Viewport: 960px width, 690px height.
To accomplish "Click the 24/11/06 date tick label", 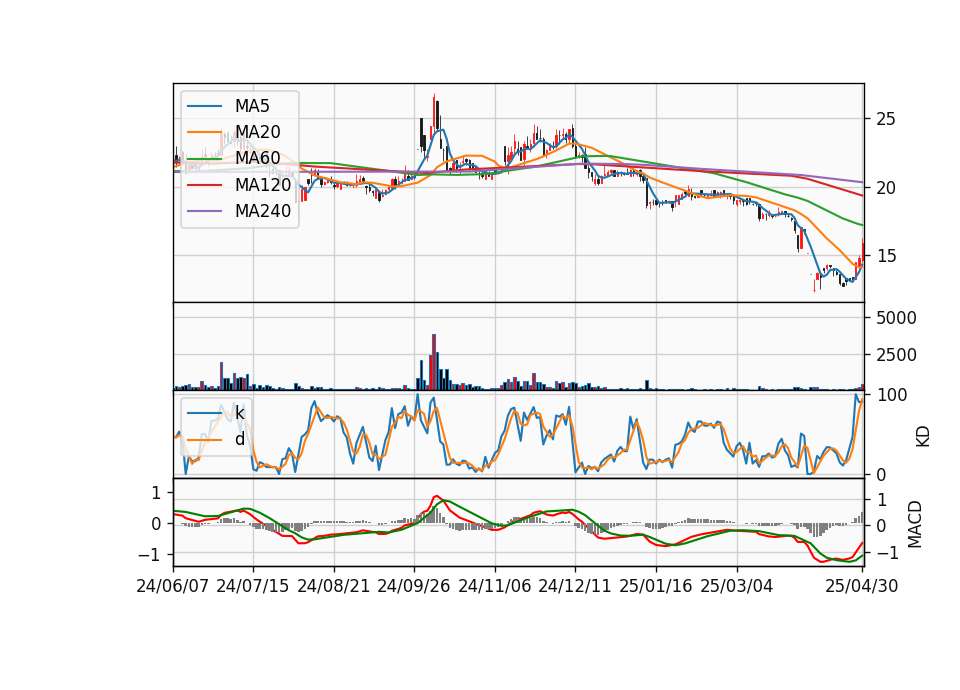I will 495,586.
